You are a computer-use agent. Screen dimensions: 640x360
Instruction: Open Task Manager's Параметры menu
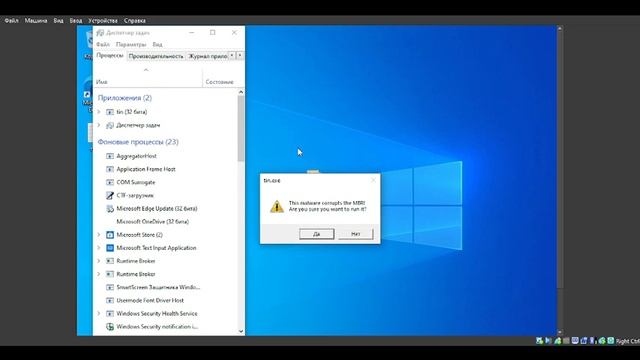[x=131, y=44]
